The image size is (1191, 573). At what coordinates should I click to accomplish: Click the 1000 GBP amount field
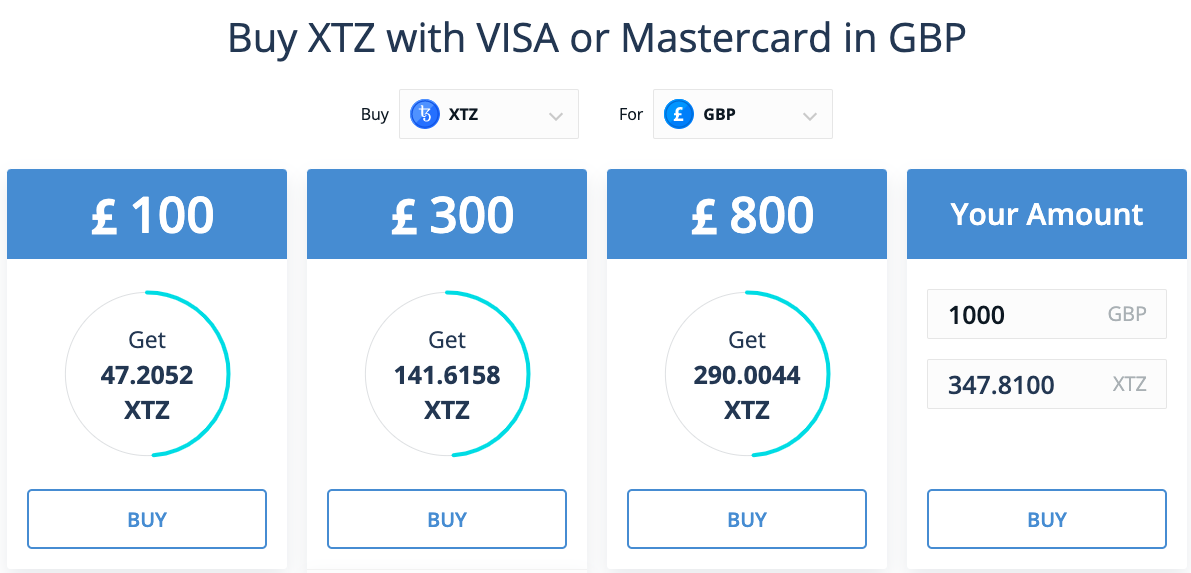1047,314
